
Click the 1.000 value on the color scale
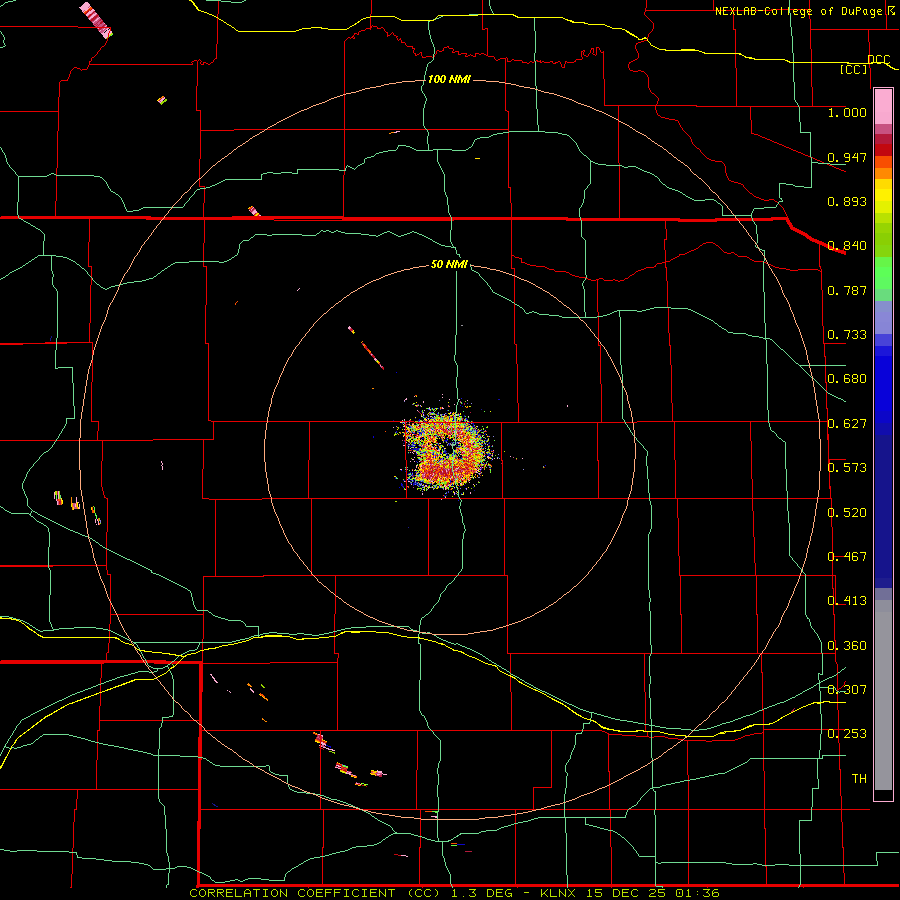[x=847, y=112]
